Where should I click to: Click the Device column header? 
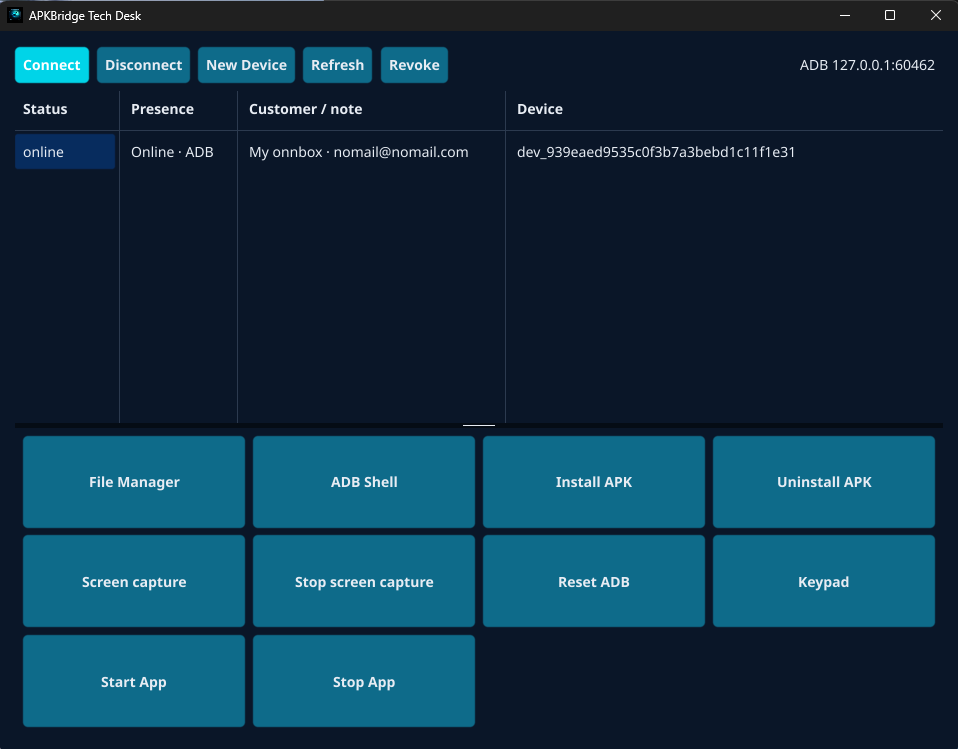point(725,109)
